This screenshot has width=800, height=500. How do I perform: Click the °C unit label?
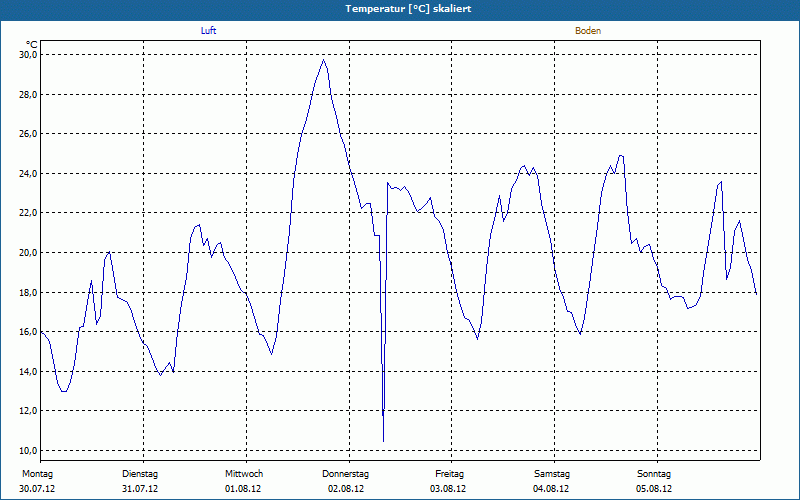[32, 45]
